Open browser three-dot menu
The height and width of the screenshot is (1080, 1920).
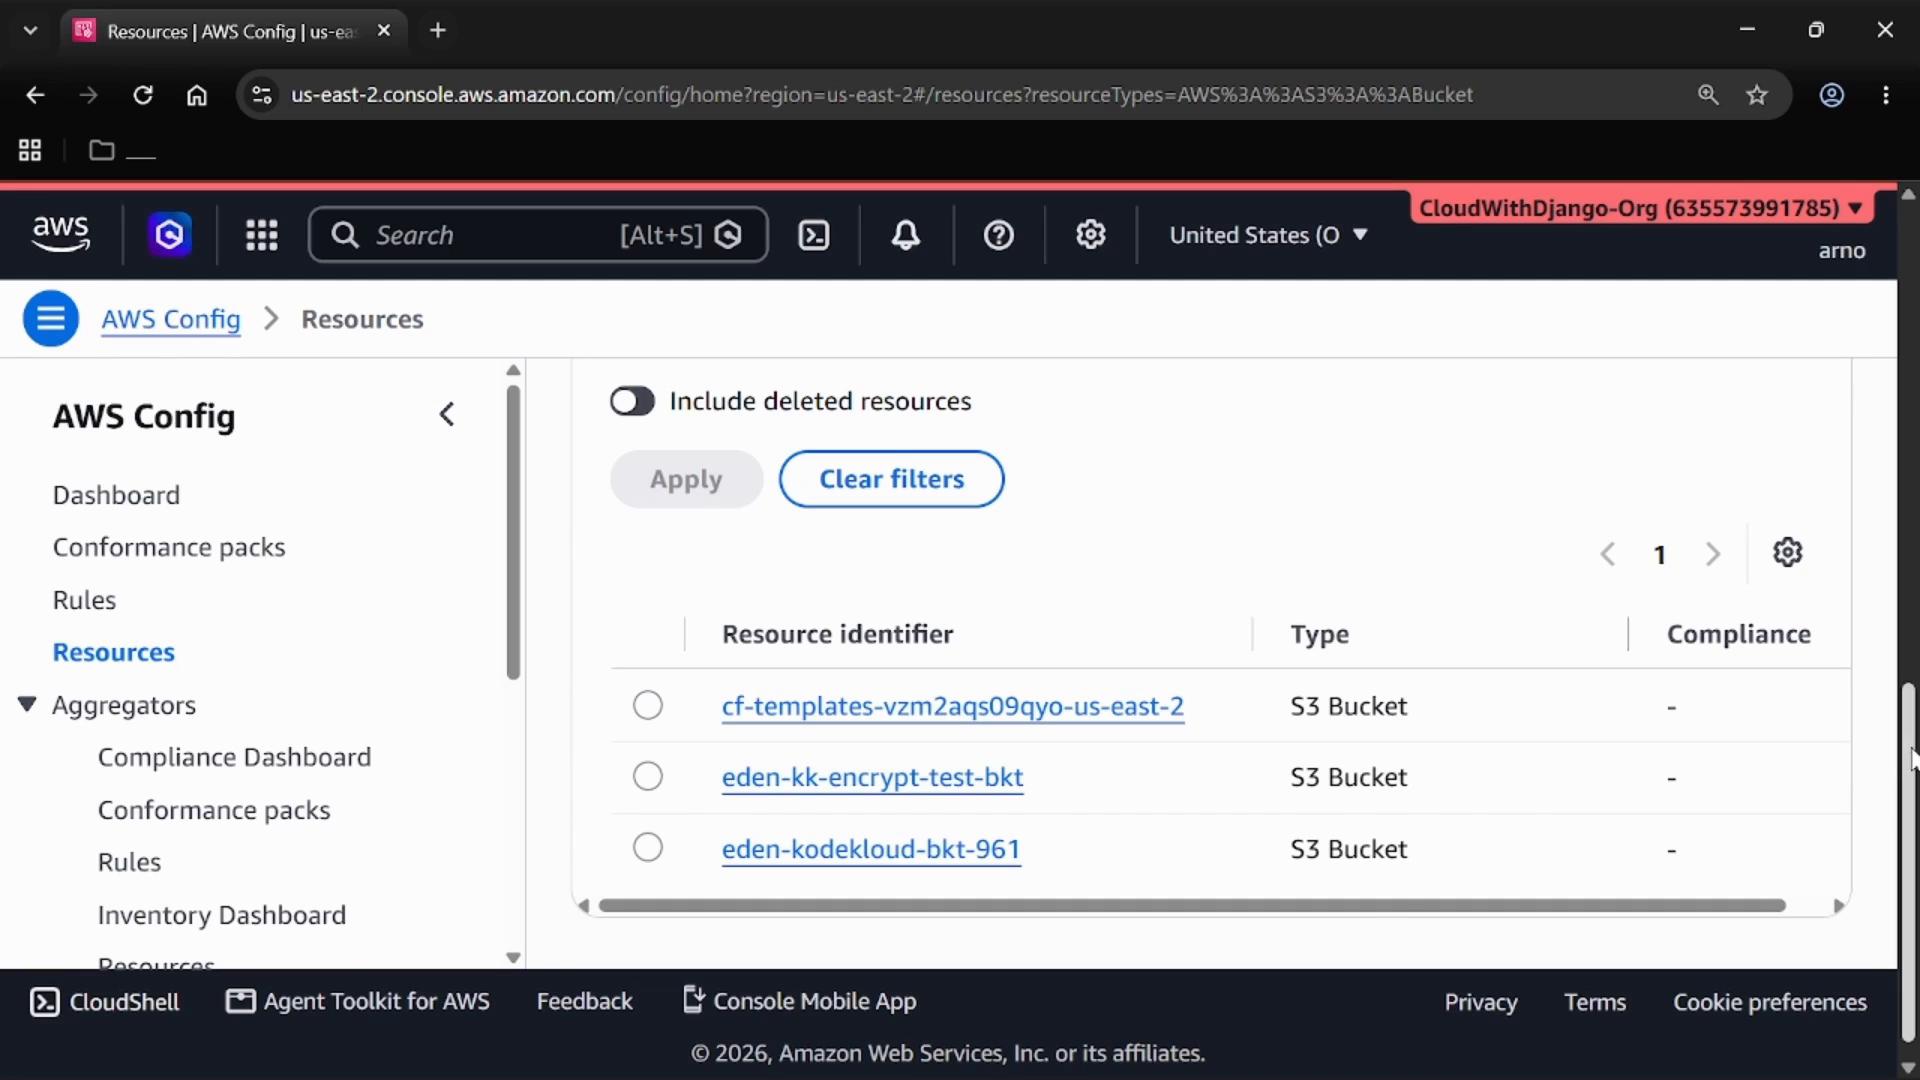click(x=1886, y=95)
